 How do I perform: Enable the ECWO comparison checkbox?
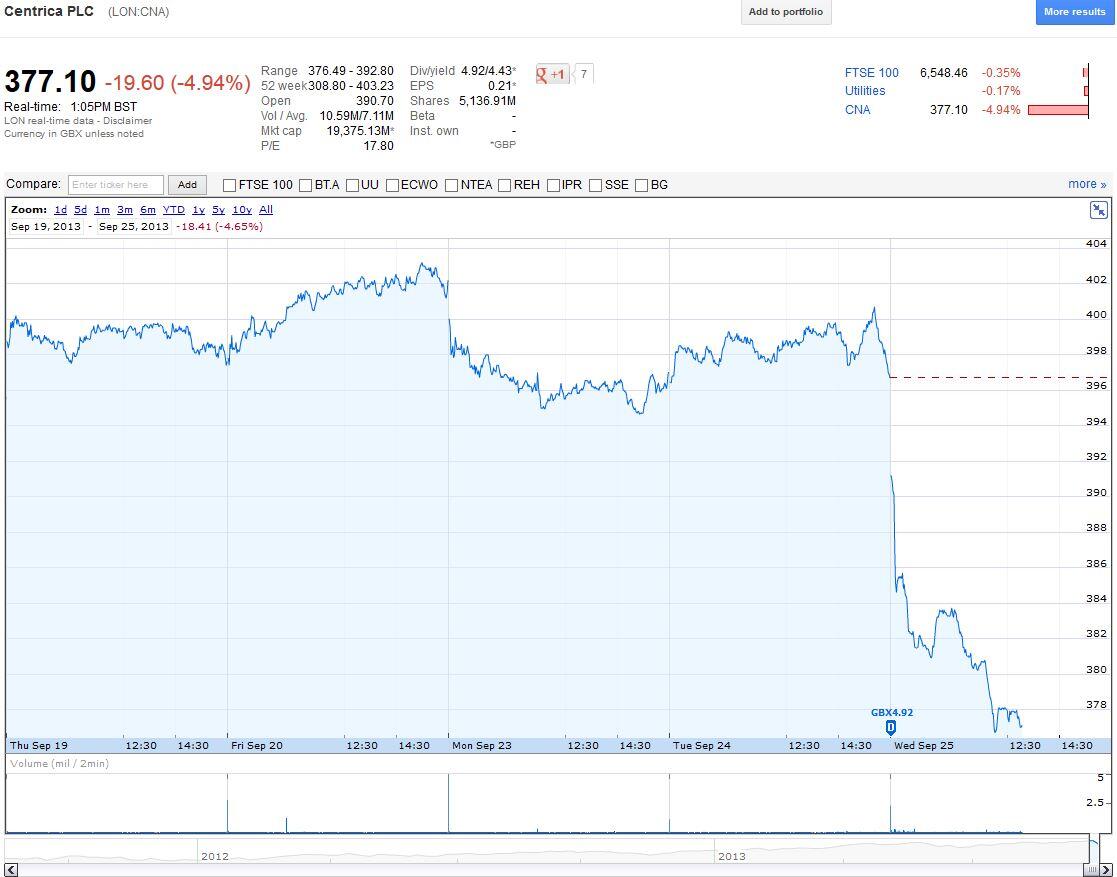(x=392, y=185)
